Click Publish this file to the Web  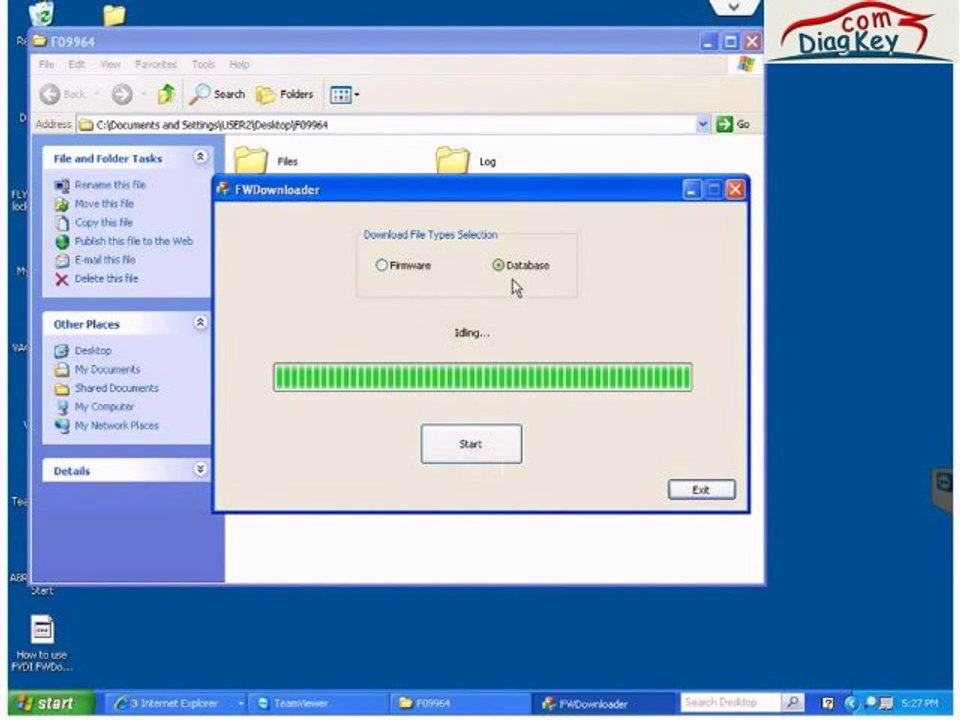(133, 241)
